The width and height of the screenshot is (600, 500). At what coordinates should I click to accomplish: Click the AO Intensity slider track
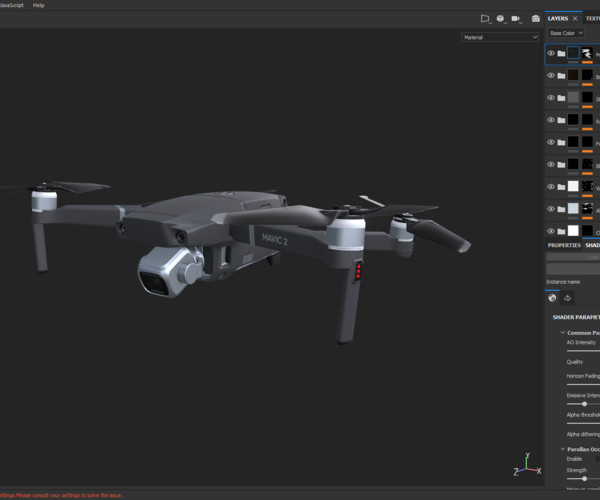pos(583,350)
